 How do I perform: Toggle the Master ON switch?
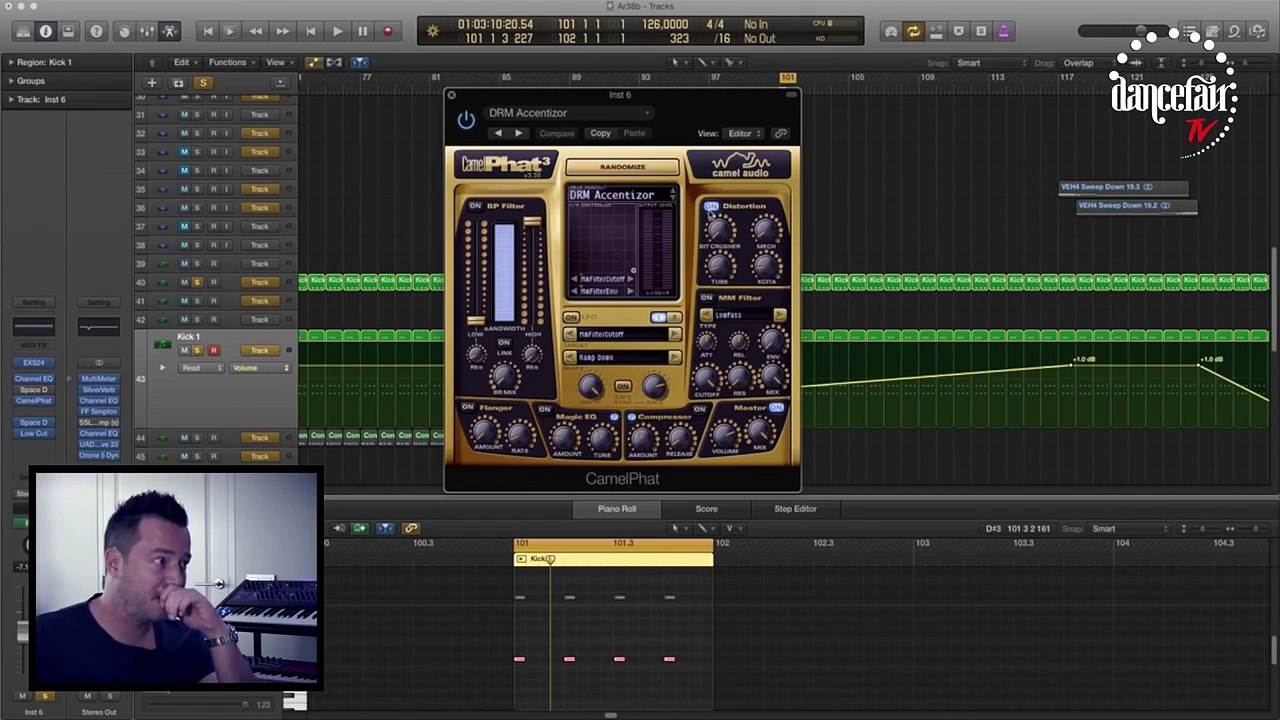click(776, 408)
